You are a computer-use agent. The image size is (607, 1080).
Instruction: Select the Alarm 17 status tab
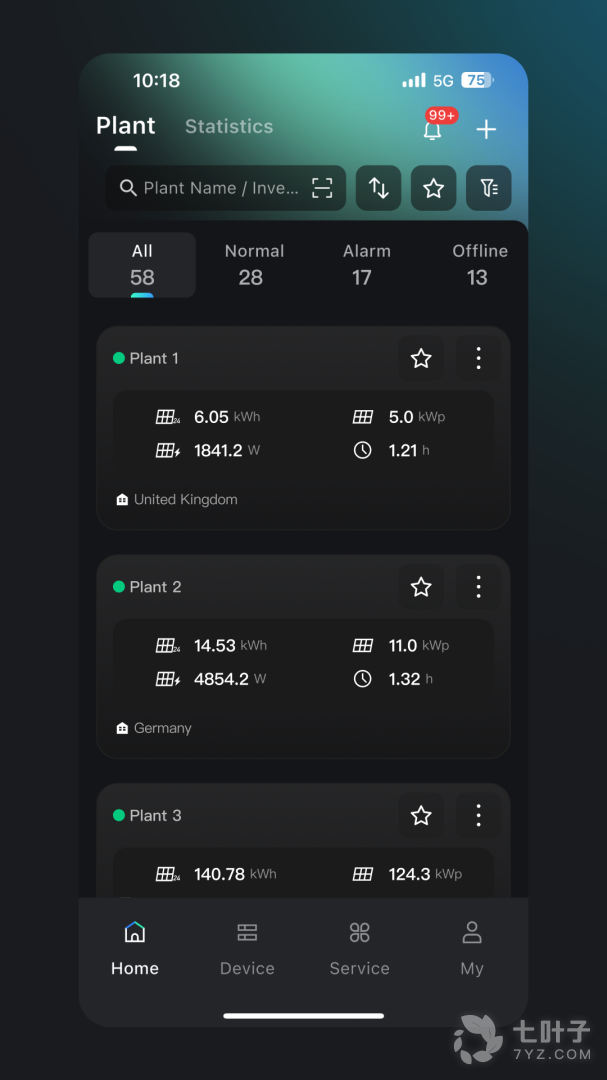pyautogui.click(x=367, y=264)
